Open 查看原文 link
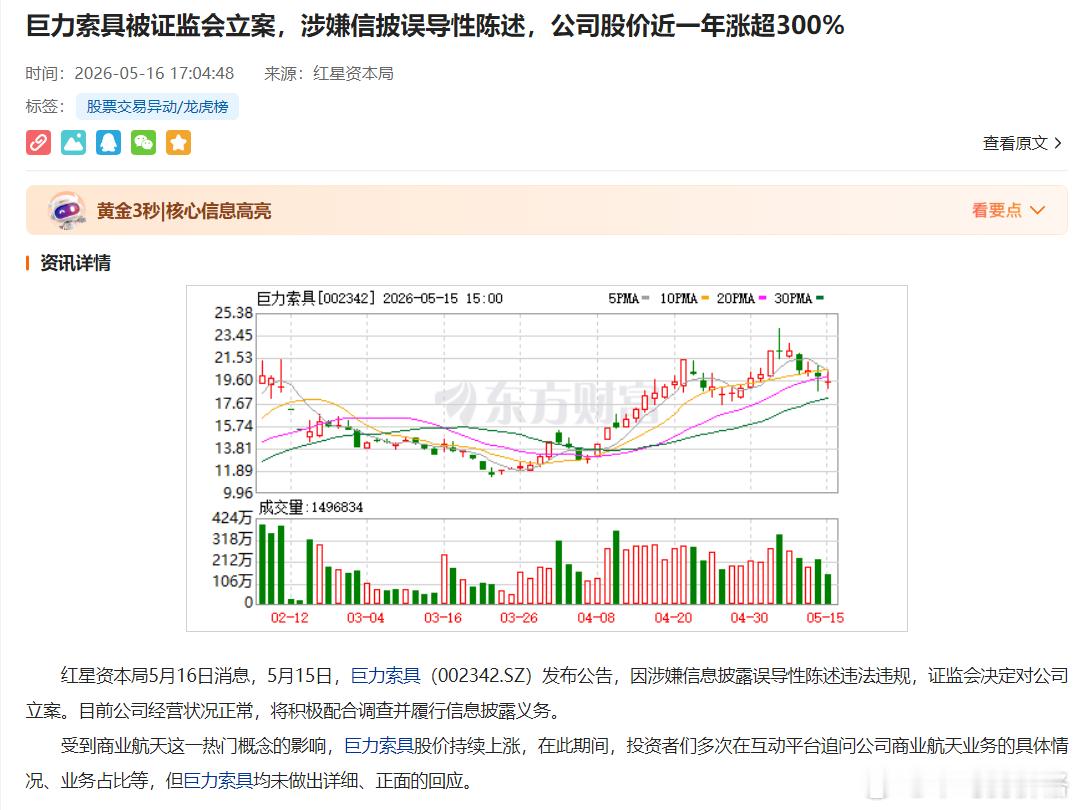 pos(1022,143)
